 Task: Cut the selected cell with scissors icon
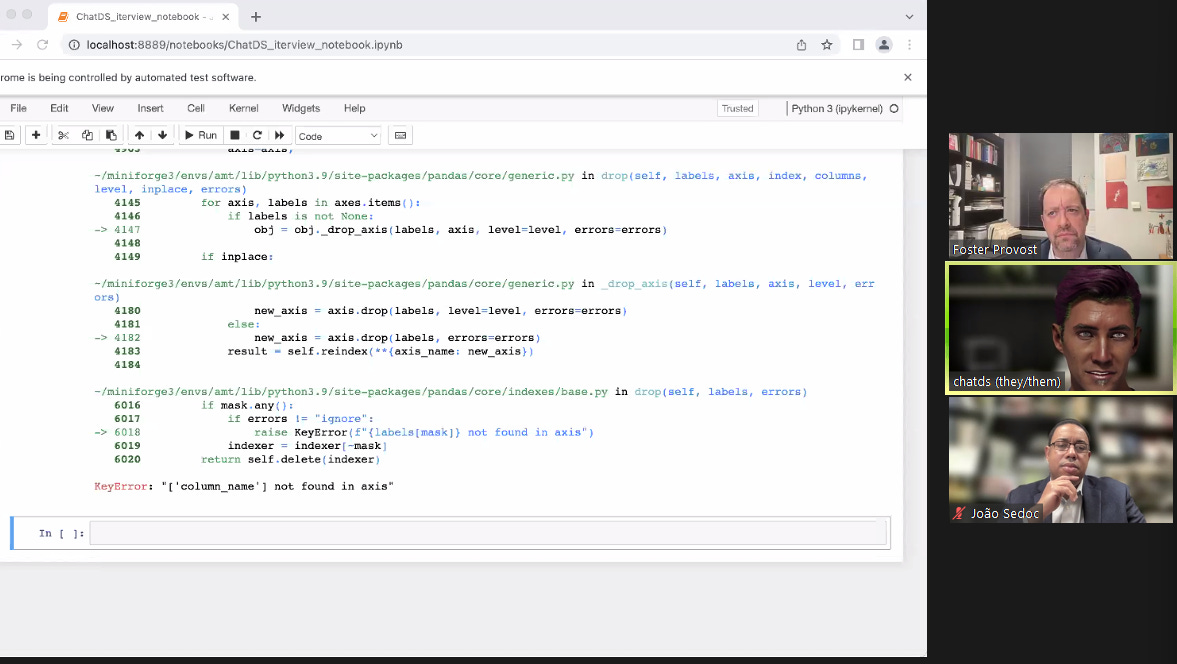point(62,134)
